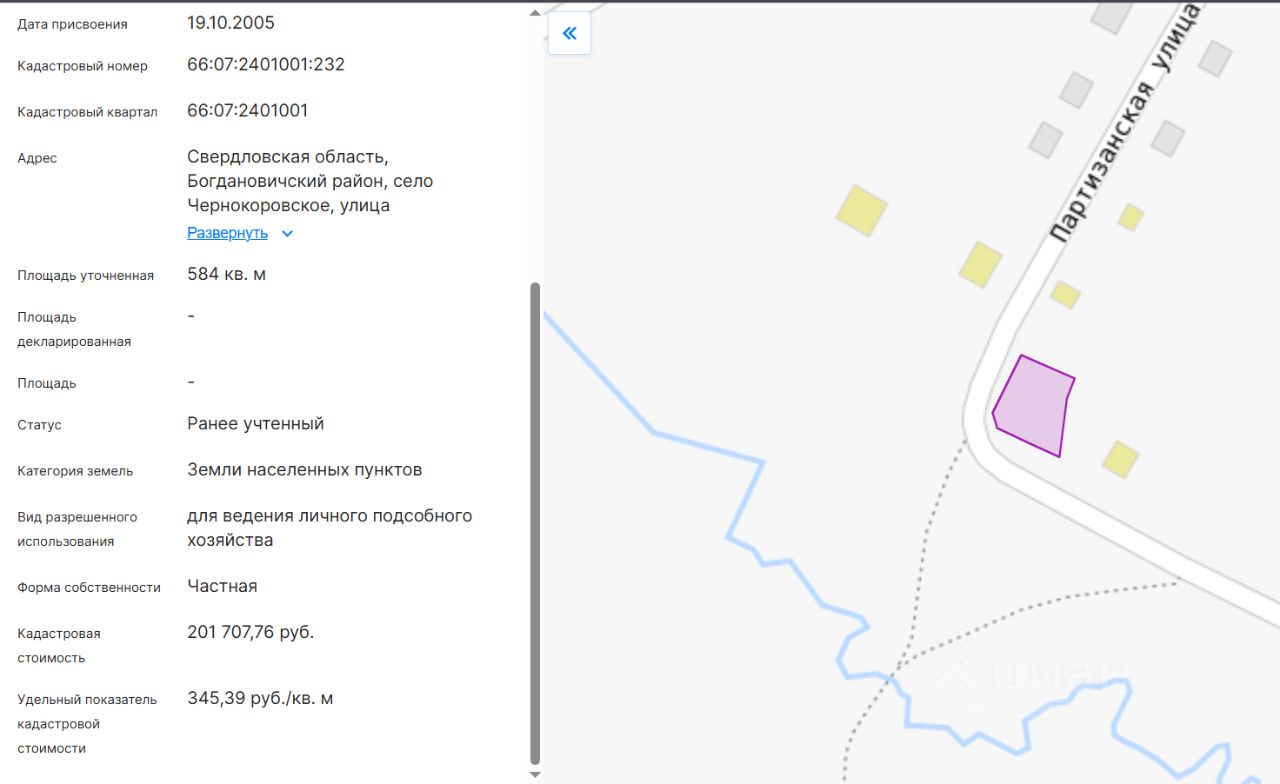Click the scrollbar down arrow at panel bottom
This screenshot has width=1280, height=784.
pyautogui.click(x=535, y=774)
